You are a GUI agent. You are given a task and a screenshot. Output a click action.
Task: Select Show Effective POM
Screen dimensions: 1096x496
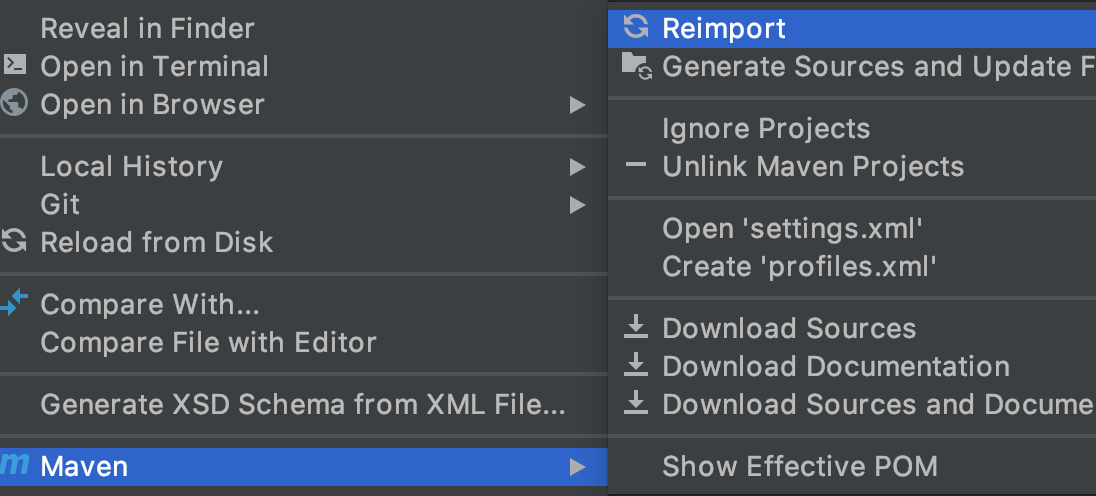(852, 466)
